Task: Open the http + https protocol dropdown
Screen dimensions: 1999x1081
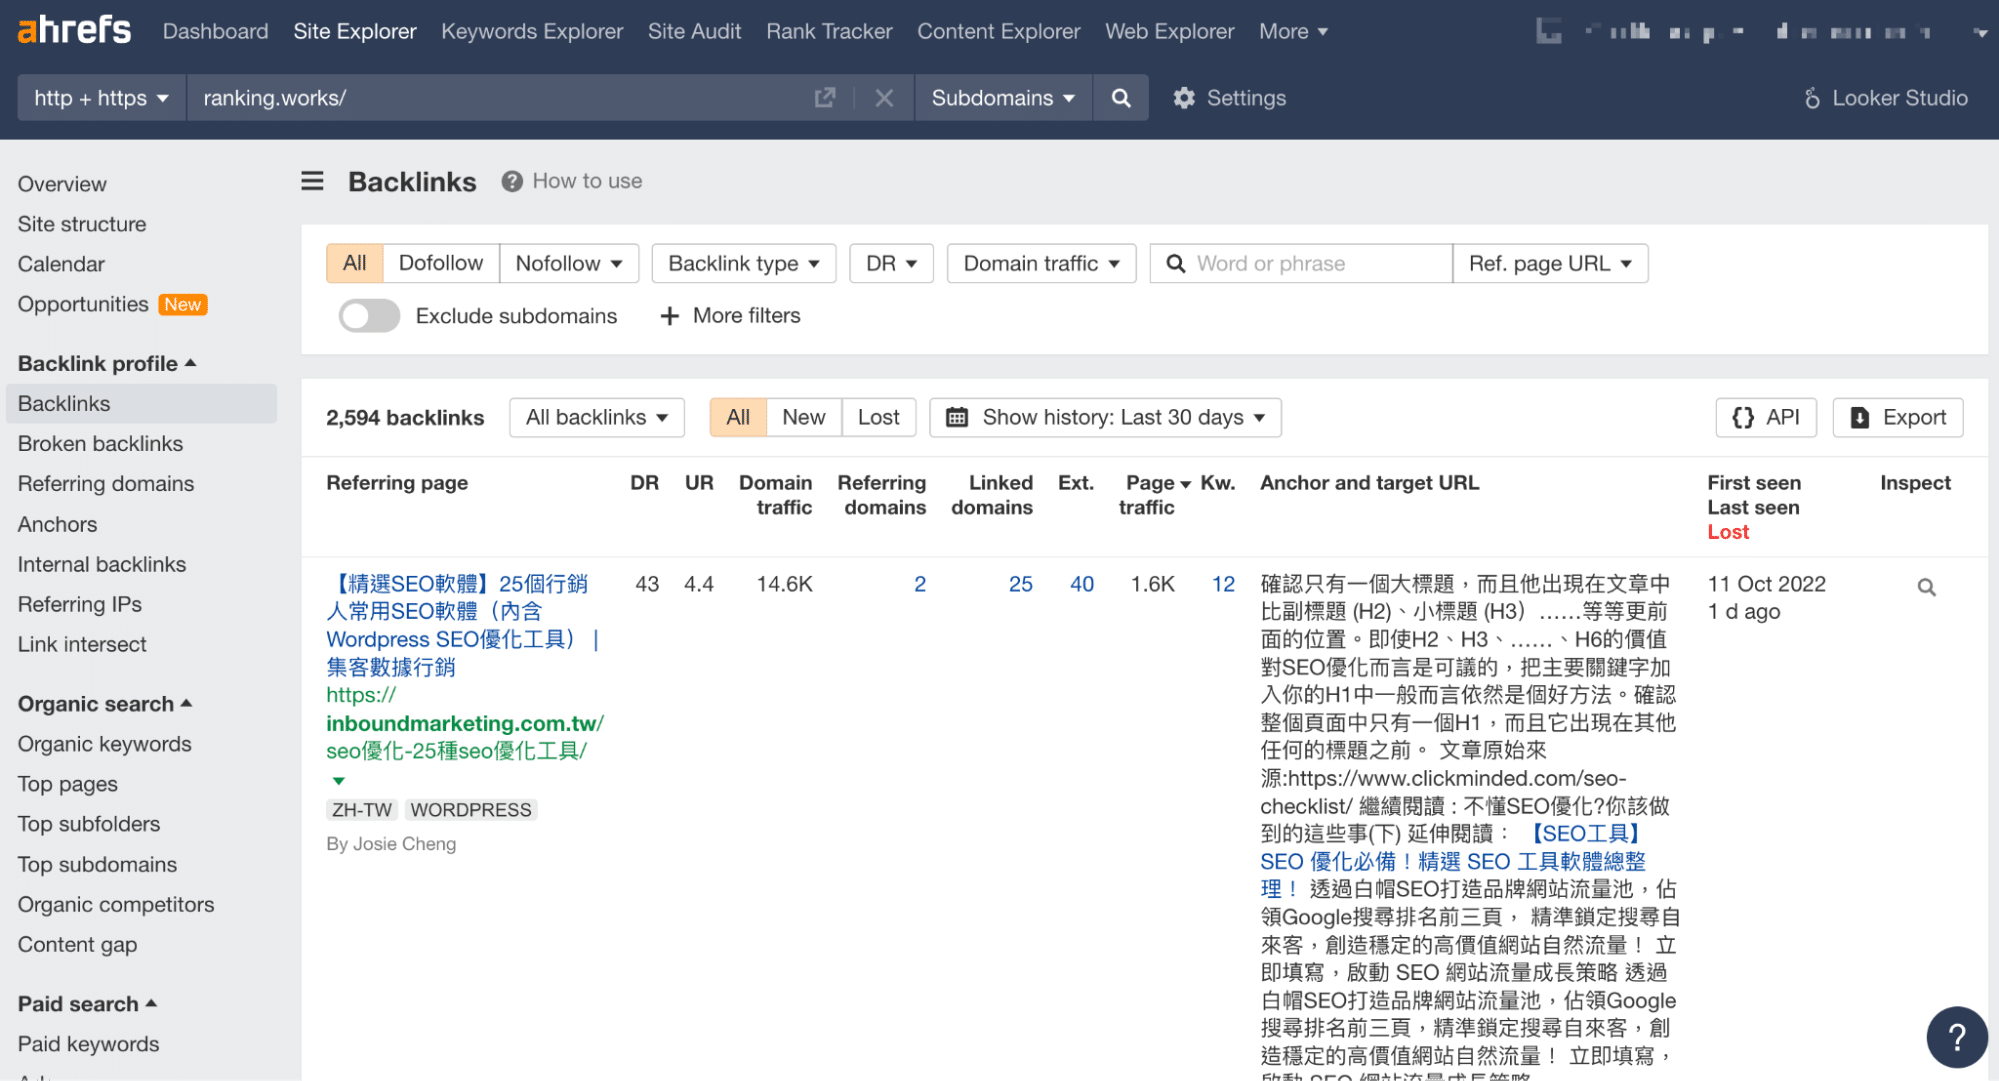Action: [x=101, y=98]
